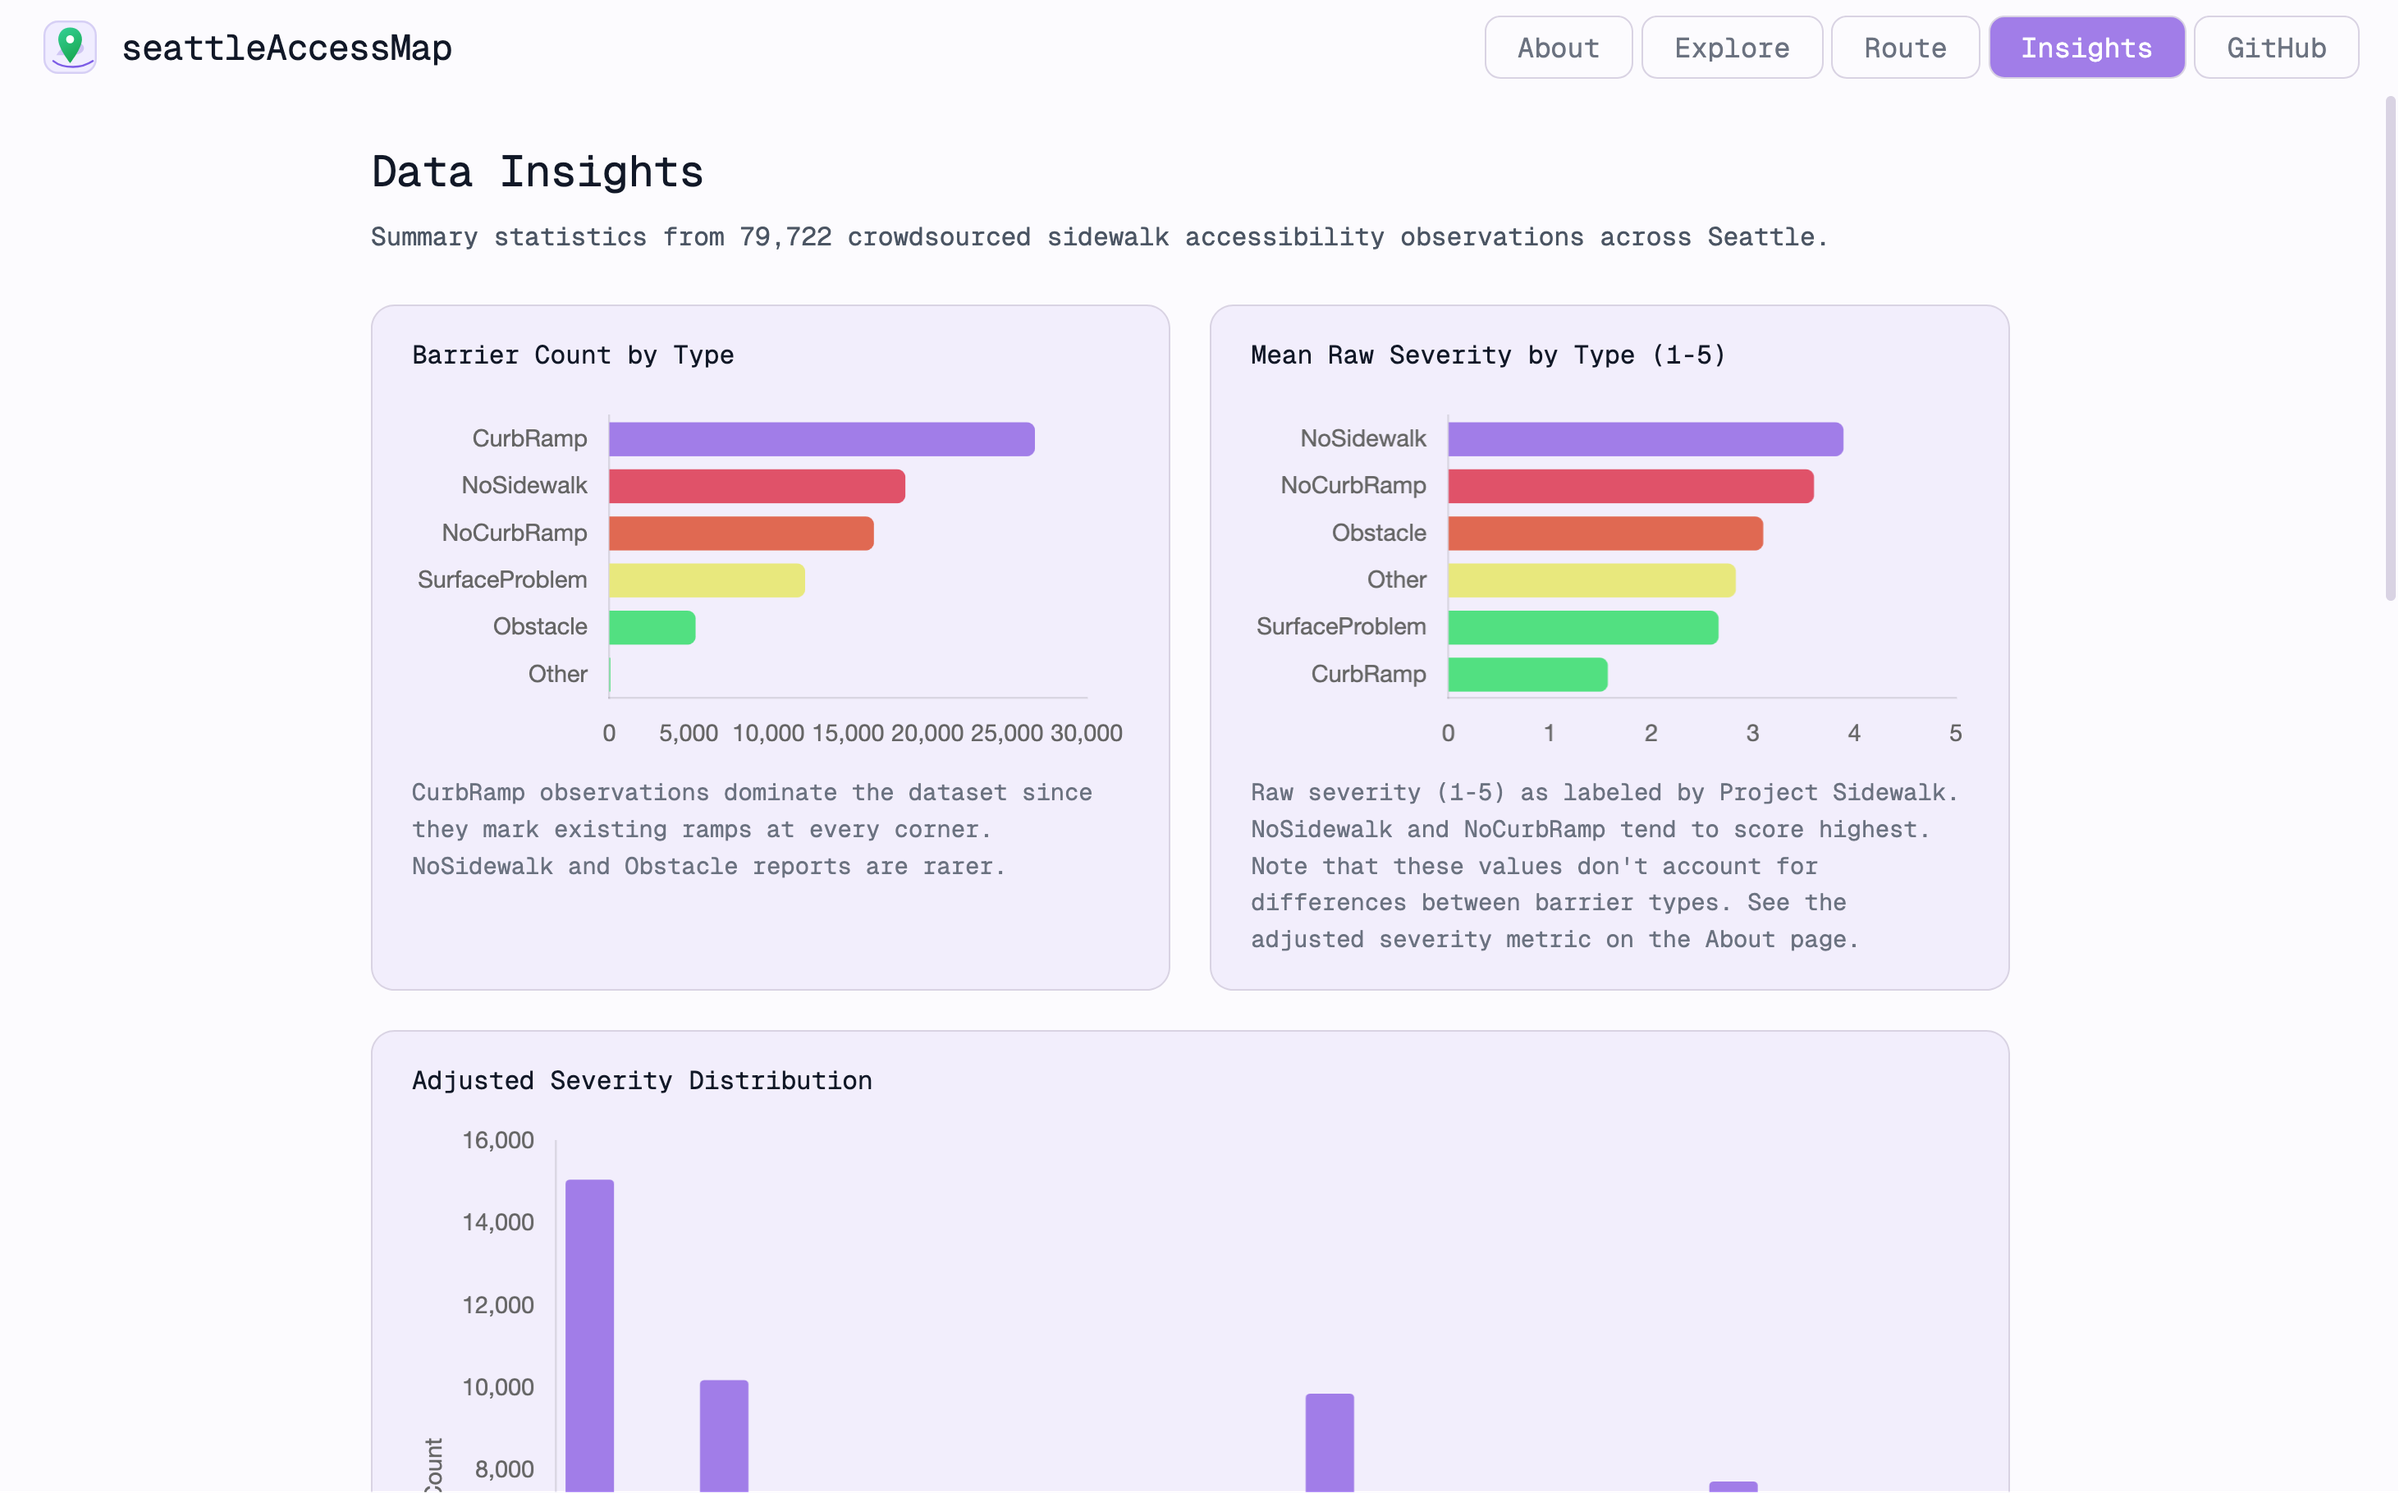This screenshot has width=2400, height=1493.
Task: Select the tallest bar in distribution chart
Action: click(591, 1330)
